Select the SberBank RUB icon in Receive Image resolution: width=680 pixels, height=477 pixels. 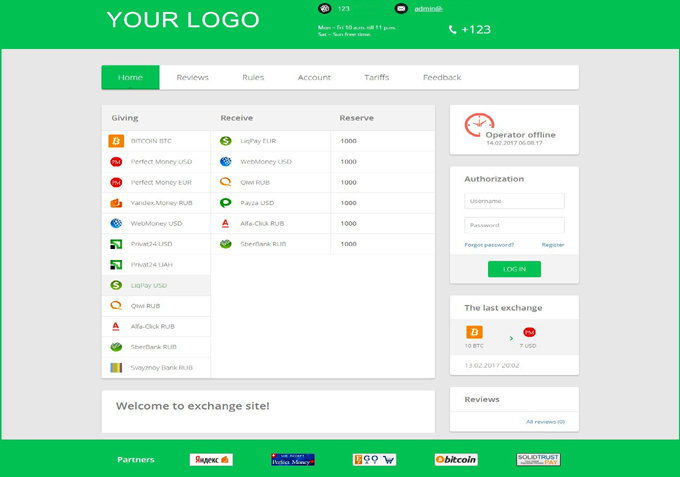click(226, 244)
